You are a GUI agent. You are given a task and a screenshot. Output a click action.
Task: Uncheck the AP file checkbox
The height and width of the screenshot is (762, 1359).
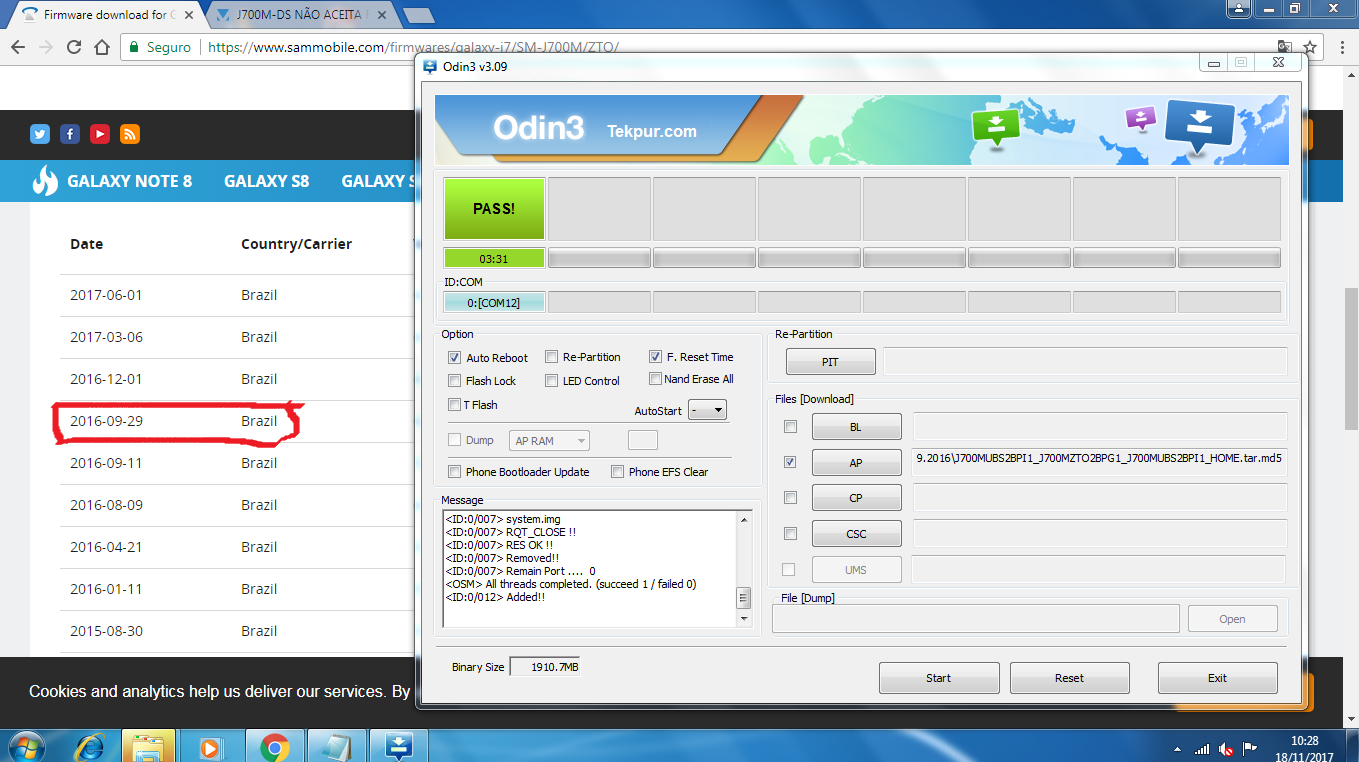coord(790,462)
